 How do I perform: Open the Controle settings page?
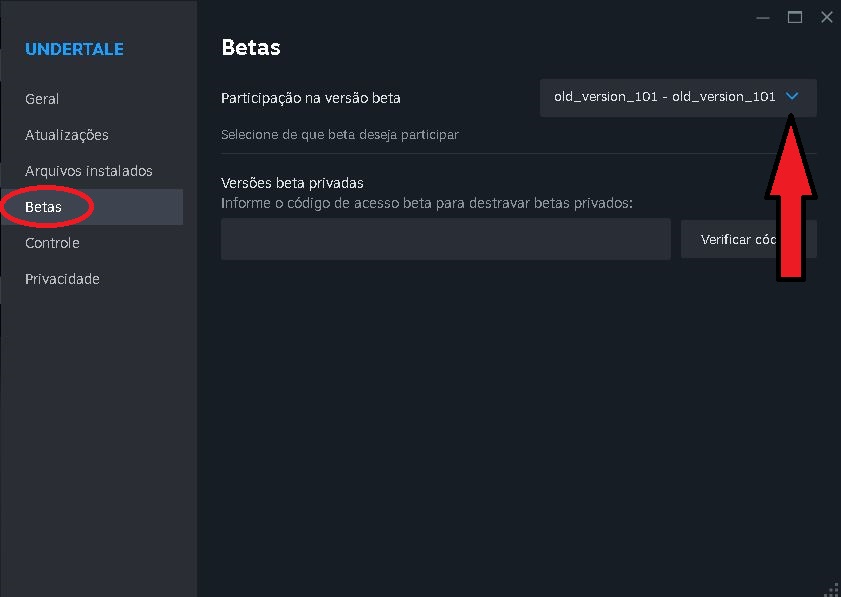pyautogui.click(x=52, y=243)
